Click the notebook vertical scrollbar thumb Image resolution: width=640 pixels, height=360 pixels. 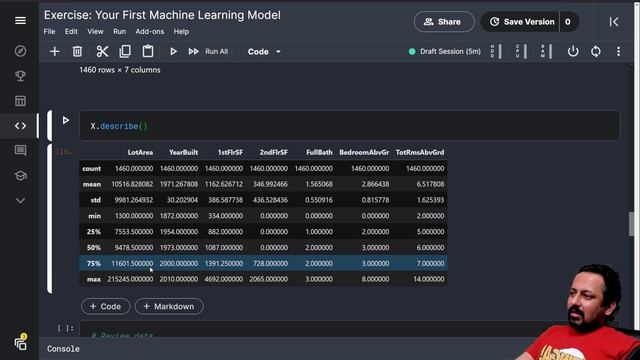[632, 224]
